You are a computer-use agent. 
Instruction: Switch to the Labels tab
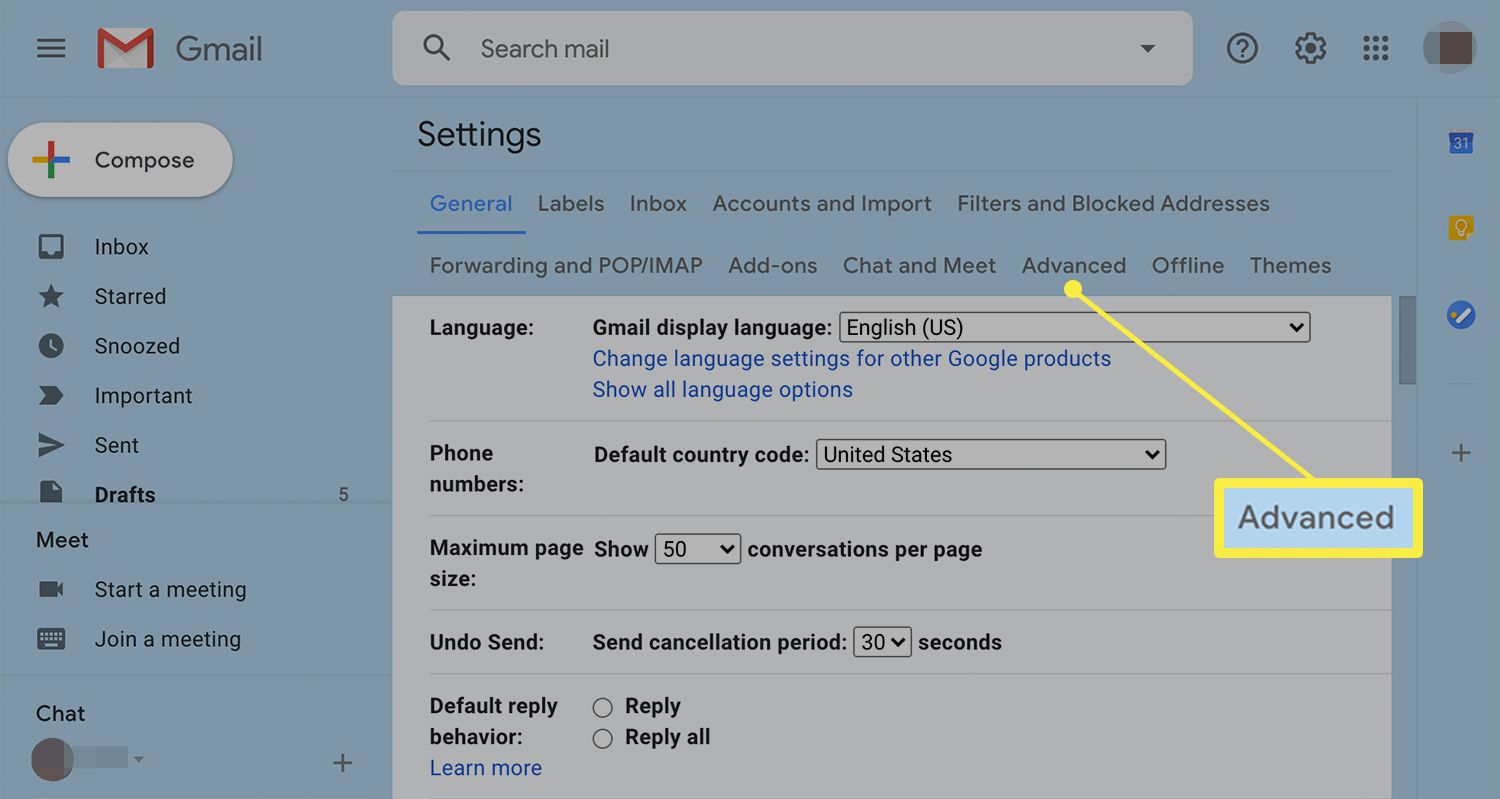(x=571, y=204)
